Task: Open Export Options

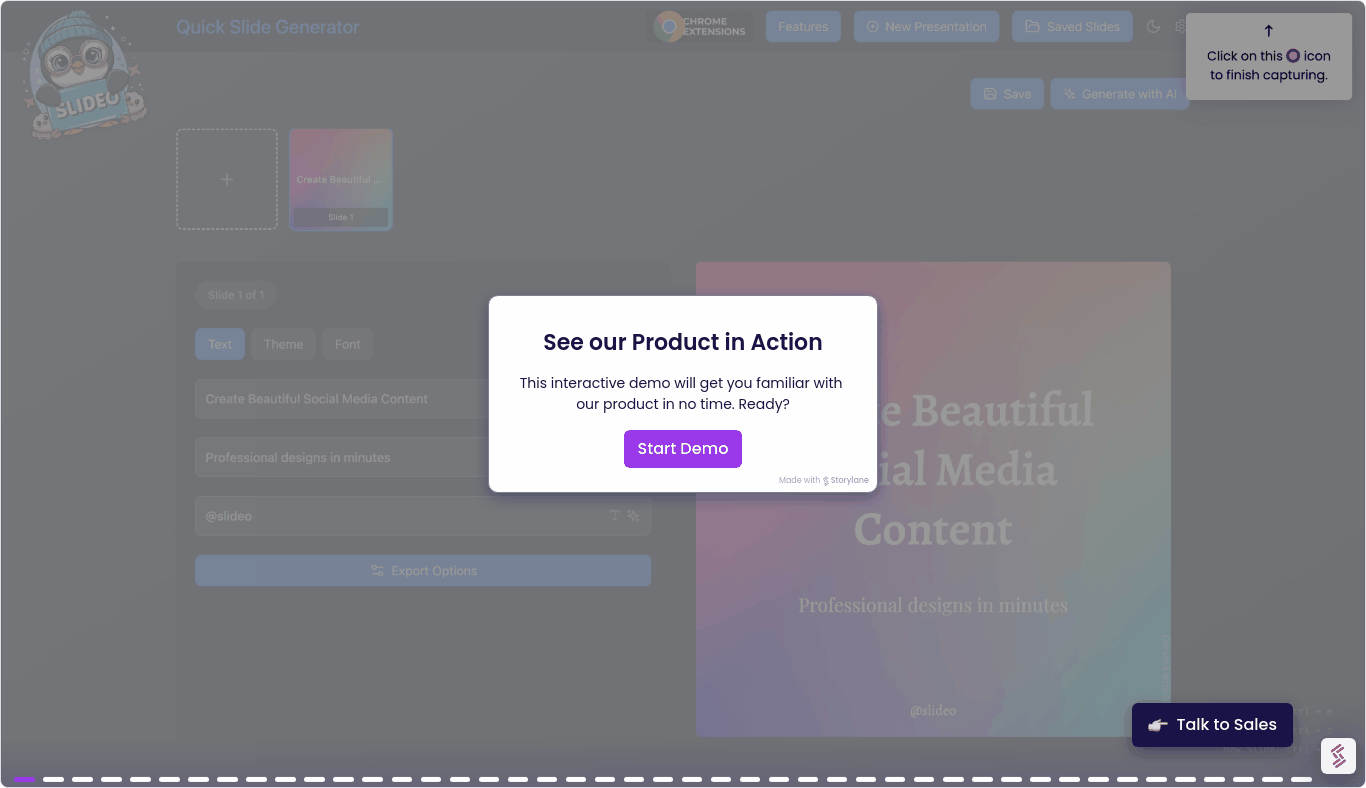Action: [x=423, y=571]
